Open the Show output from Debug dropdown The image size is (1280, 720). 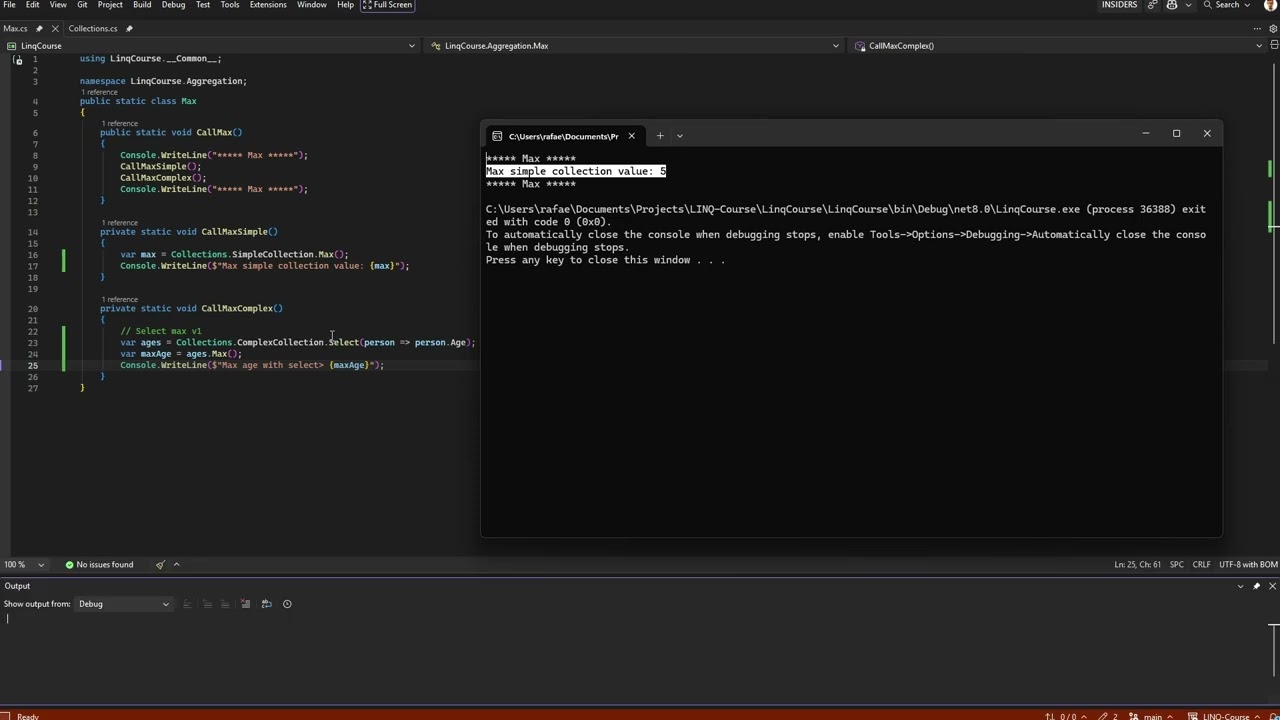[x=124, y=604]
